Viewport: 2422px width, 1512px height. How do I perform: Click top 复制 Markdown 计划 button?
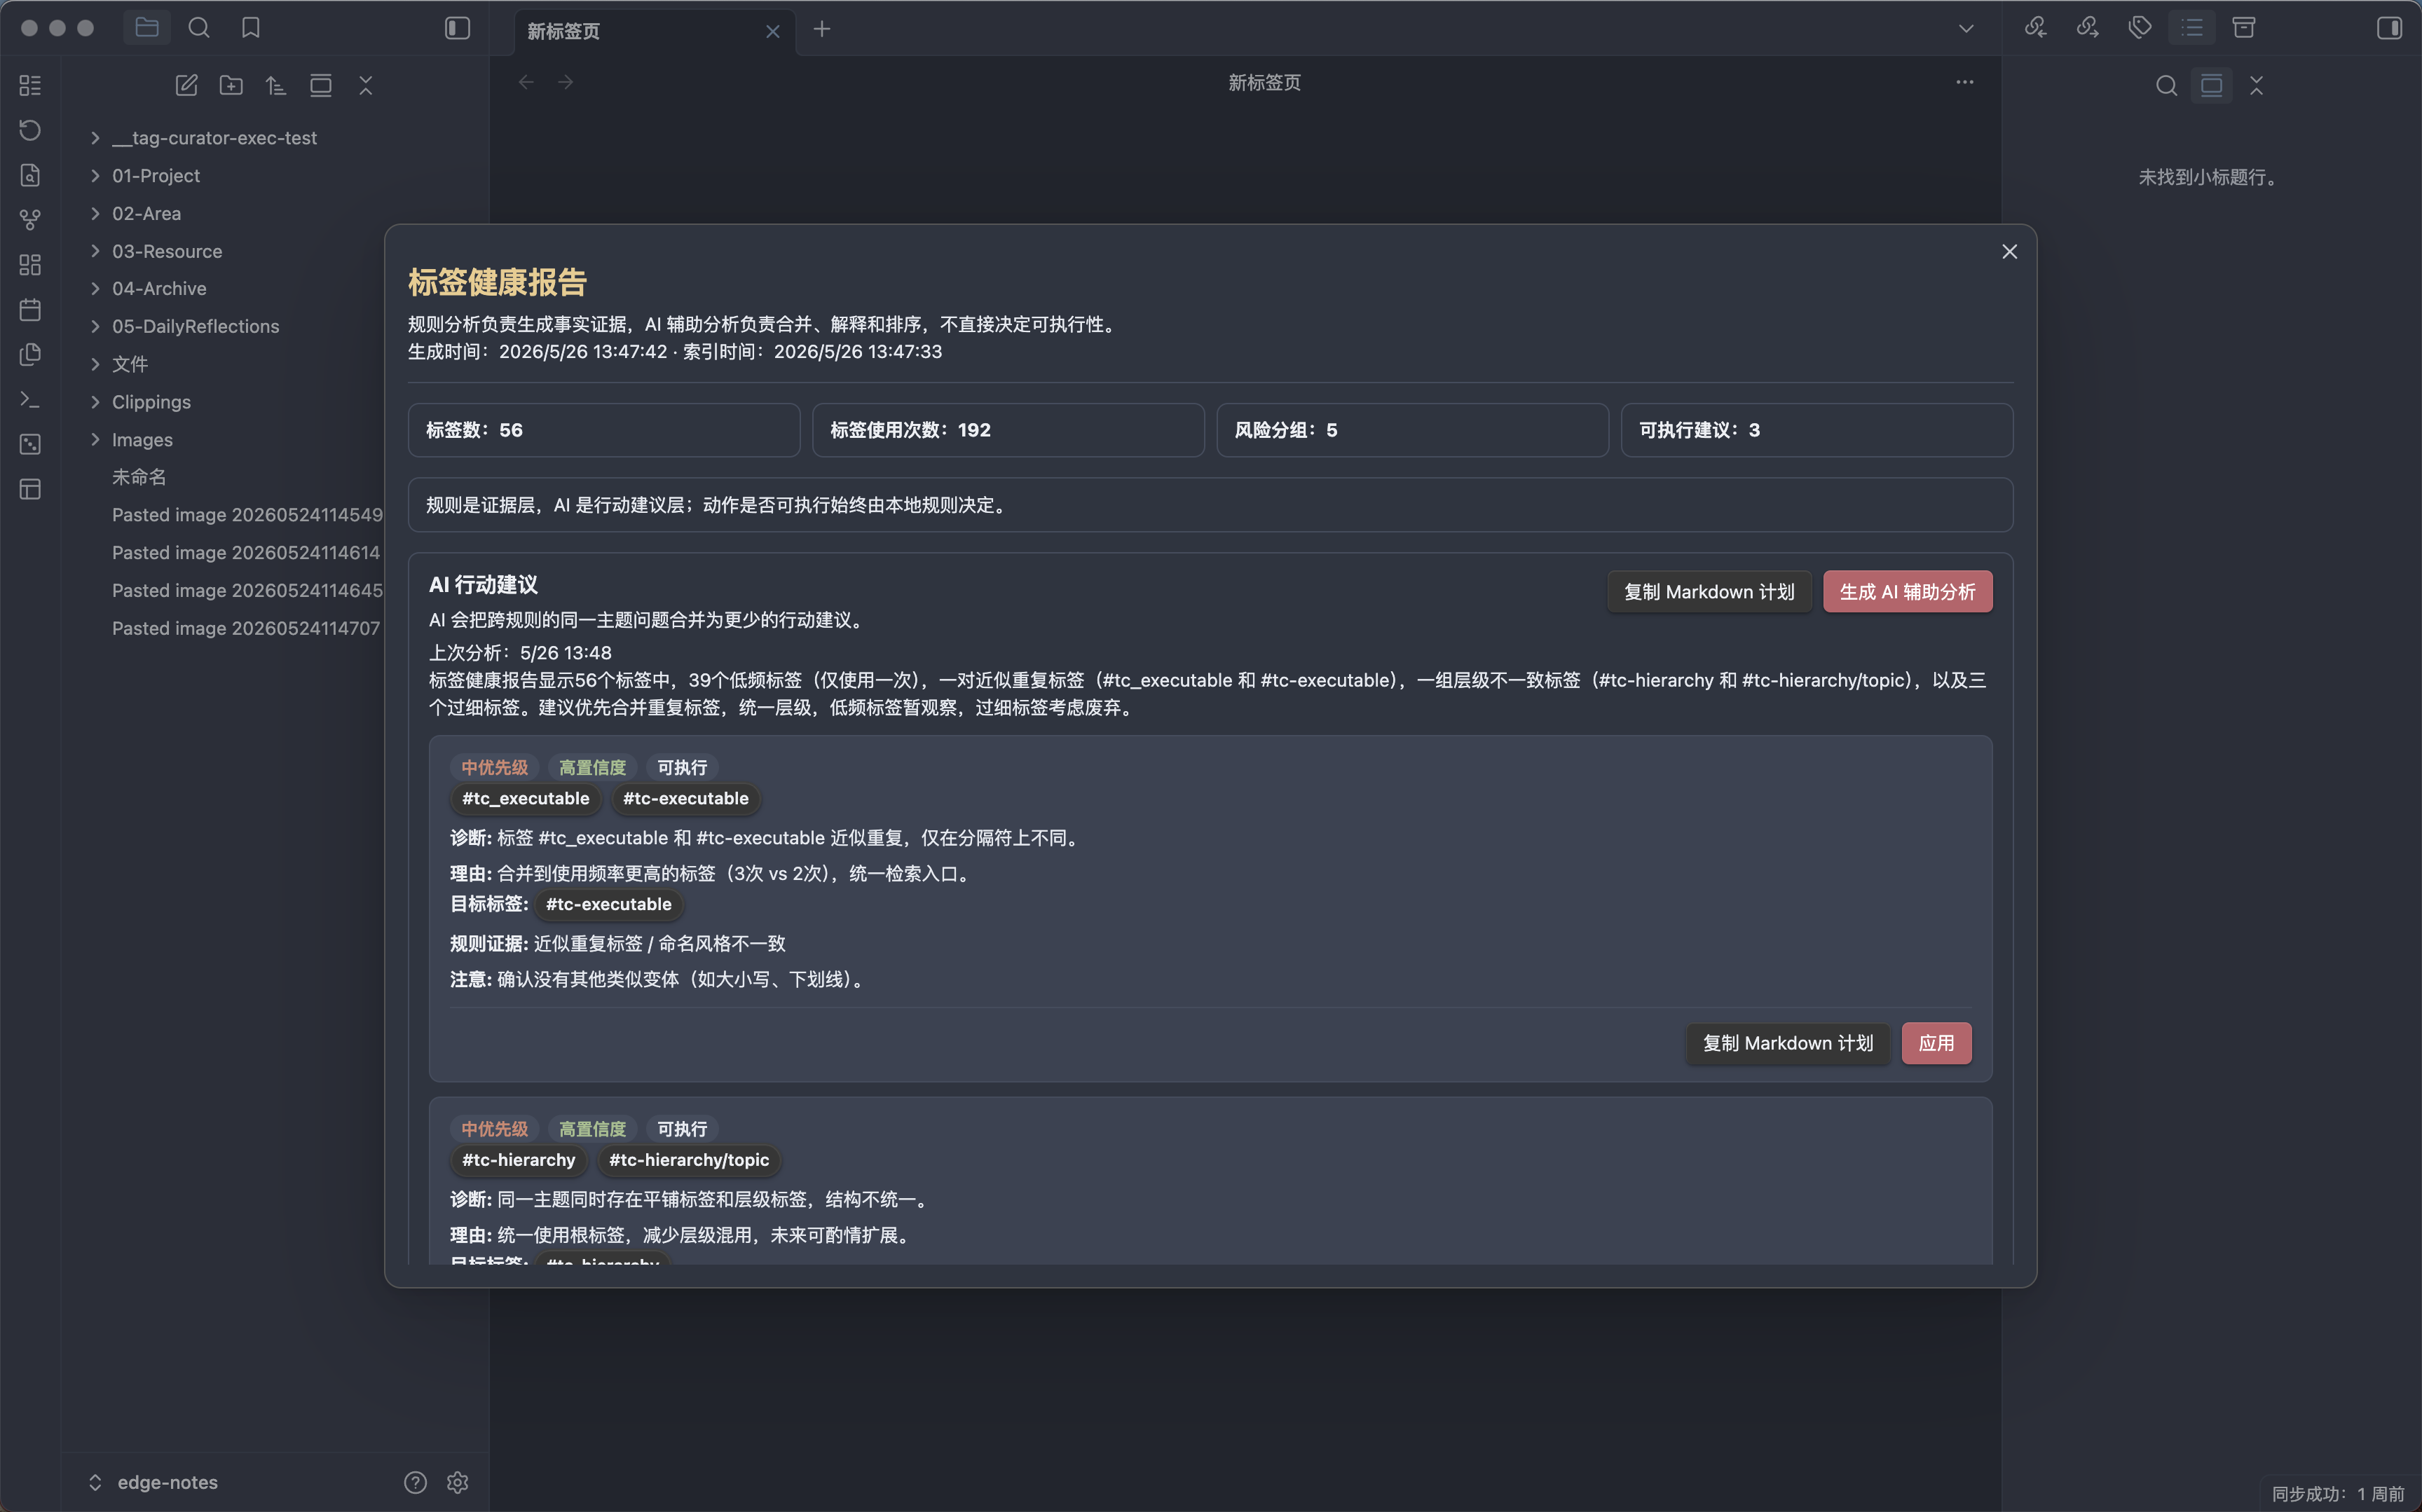tap(1709, 592)
